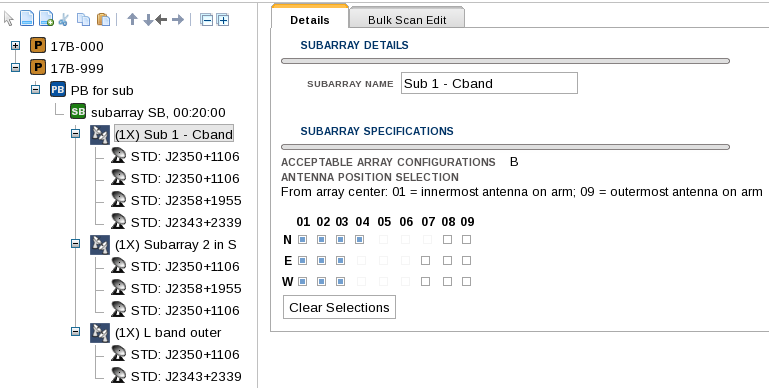Click the collapse all tree icon
Viewport: 769px width, 388px height.
pos(207,20)
